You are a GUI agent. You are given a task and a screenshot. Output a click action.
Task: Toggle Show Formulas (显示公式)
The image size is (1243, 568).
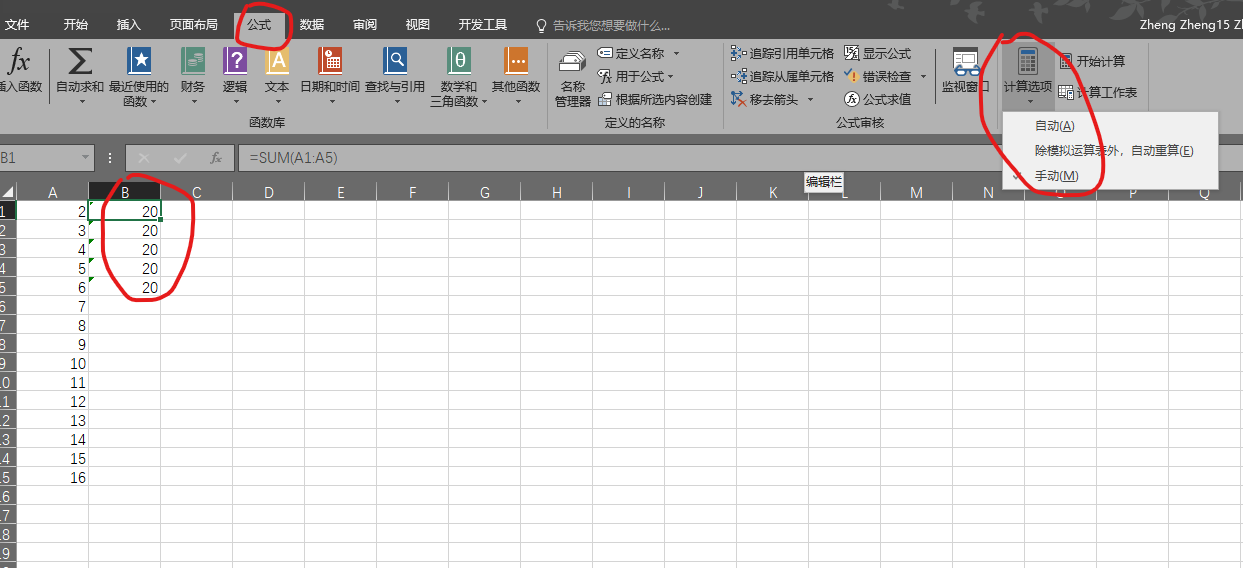point(878,53)
